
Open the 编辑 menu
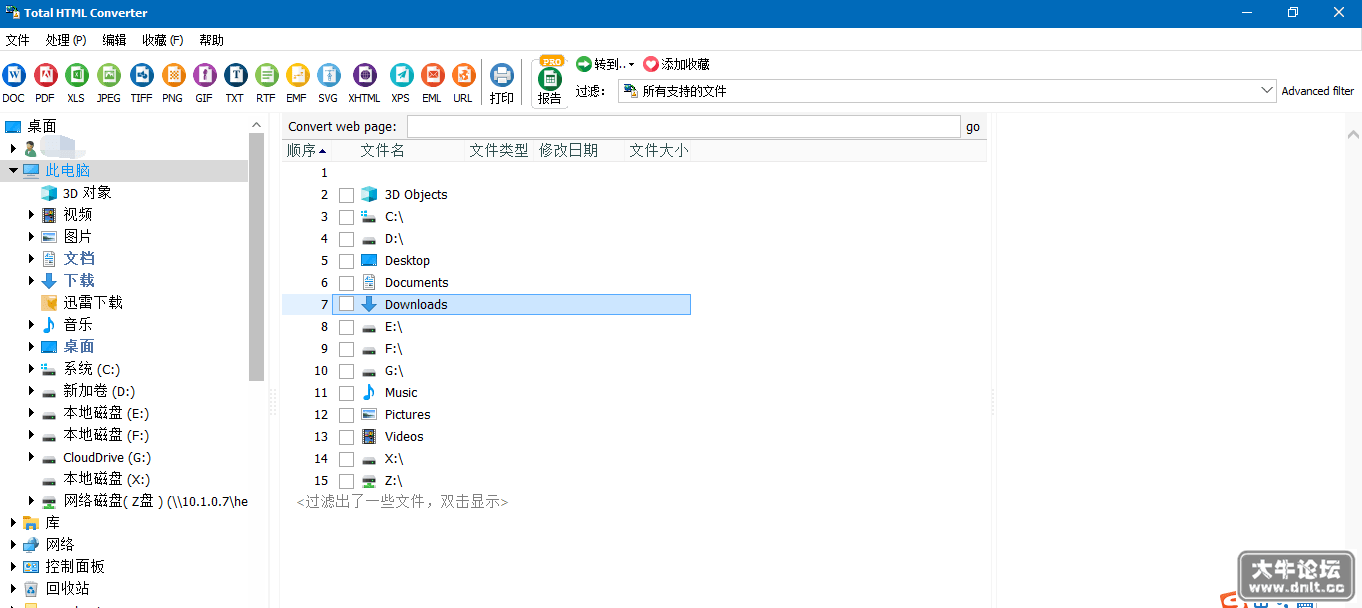[x=114, y=40]
